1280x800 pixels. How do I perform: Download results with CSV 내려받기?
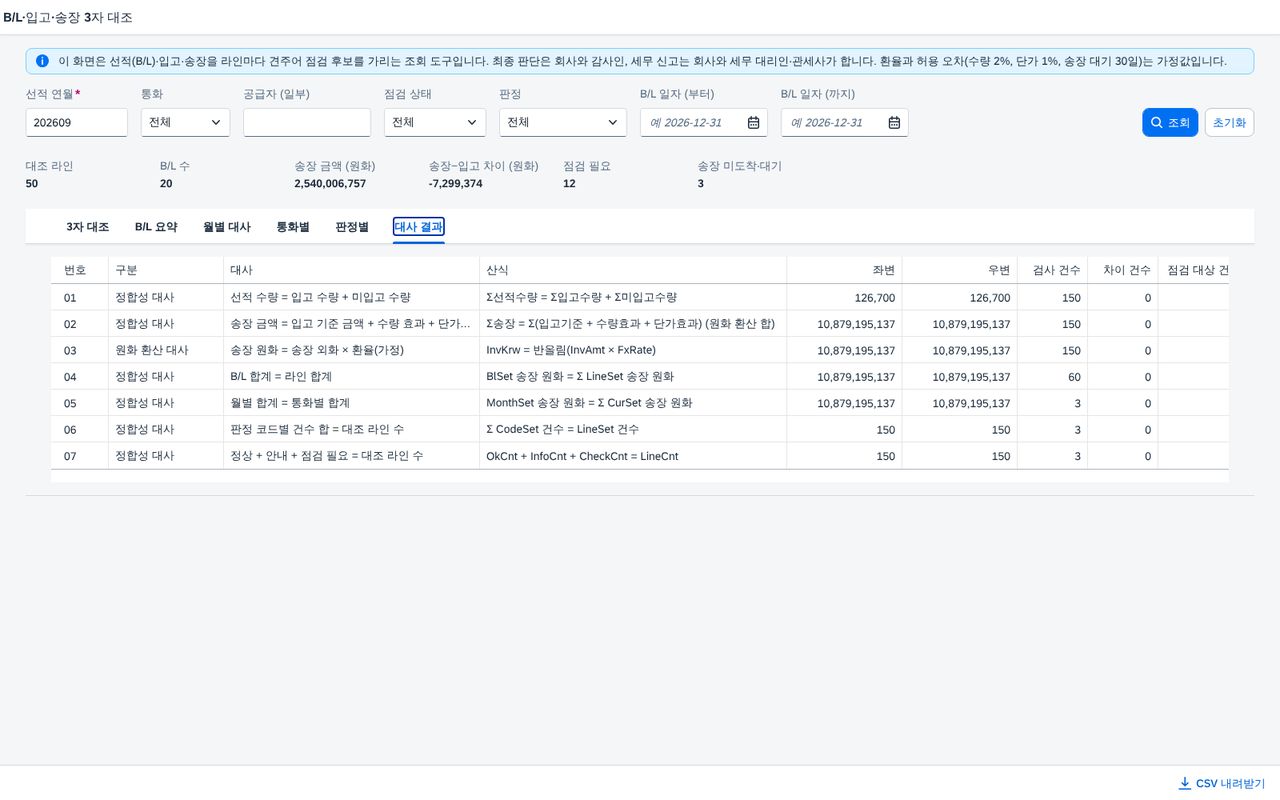coord(1221,783)
